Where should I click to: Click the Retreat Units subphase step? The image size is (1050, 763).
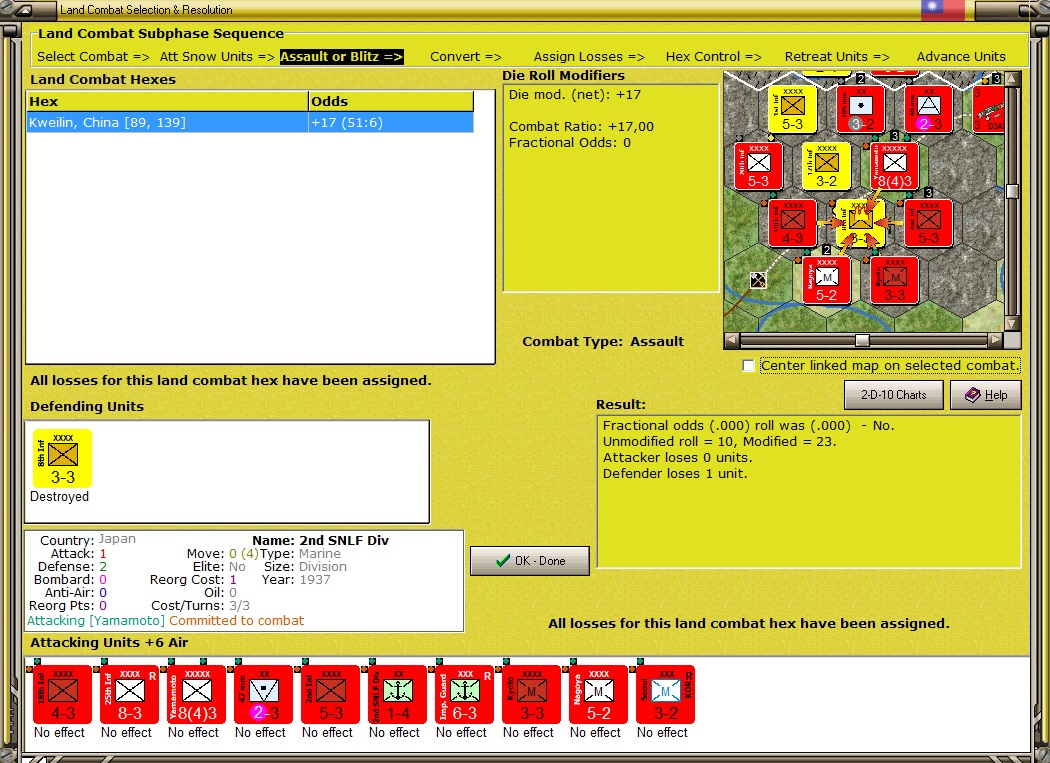(x=837, y=56)
